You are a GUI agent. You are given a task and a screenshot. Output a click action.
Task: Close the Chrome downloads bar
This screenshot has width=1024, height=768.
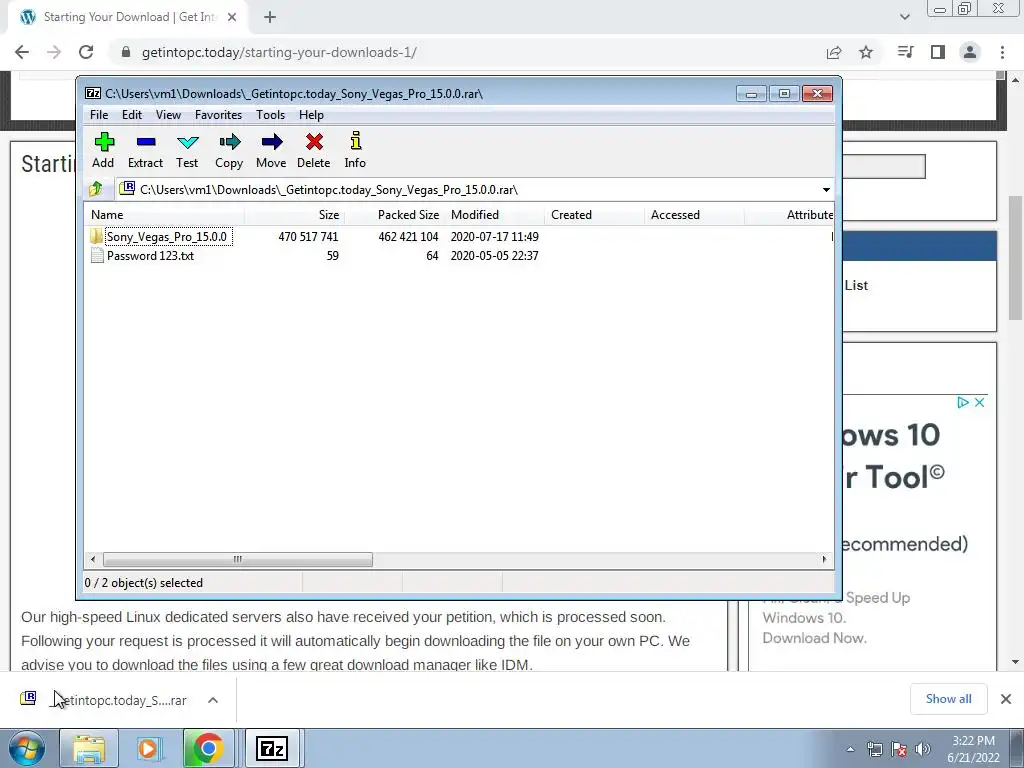tap(1006, 699)
